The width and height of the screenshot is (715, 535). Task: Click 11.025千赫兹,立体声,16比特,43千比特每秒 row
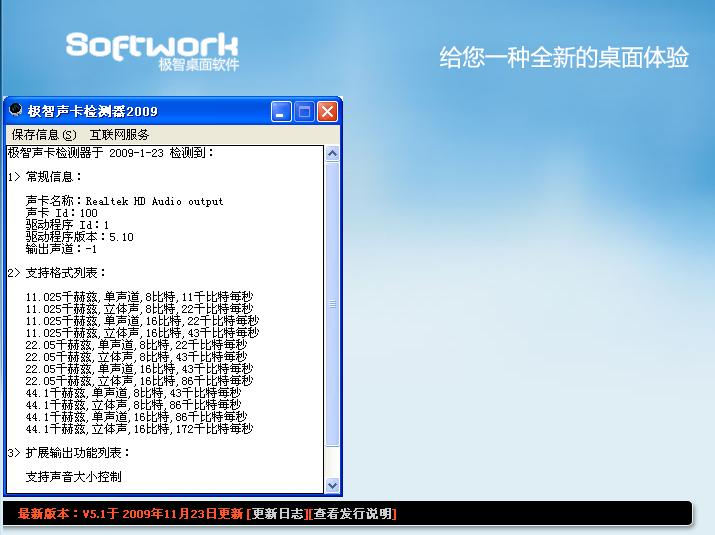pyautogui.click(x=142, y=333)
